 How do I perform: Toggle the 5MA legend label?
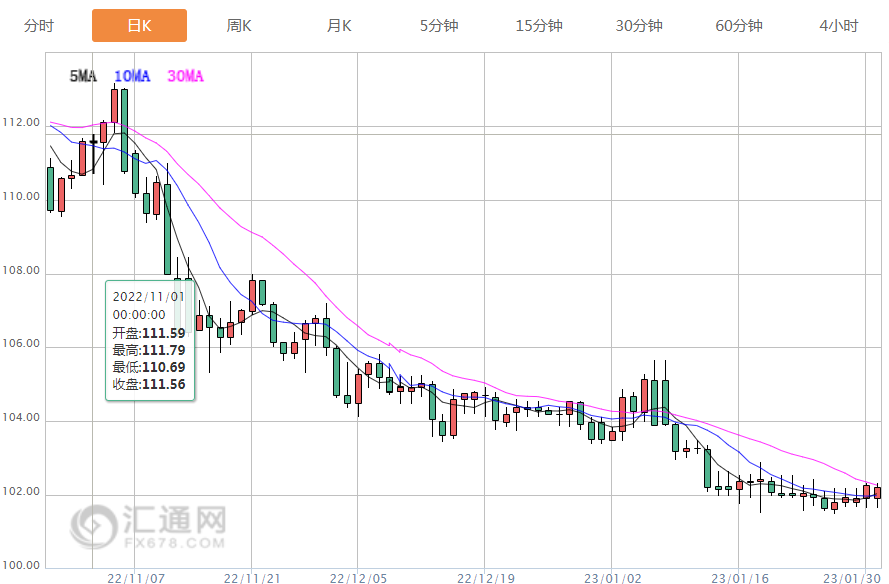click(83, 76)
